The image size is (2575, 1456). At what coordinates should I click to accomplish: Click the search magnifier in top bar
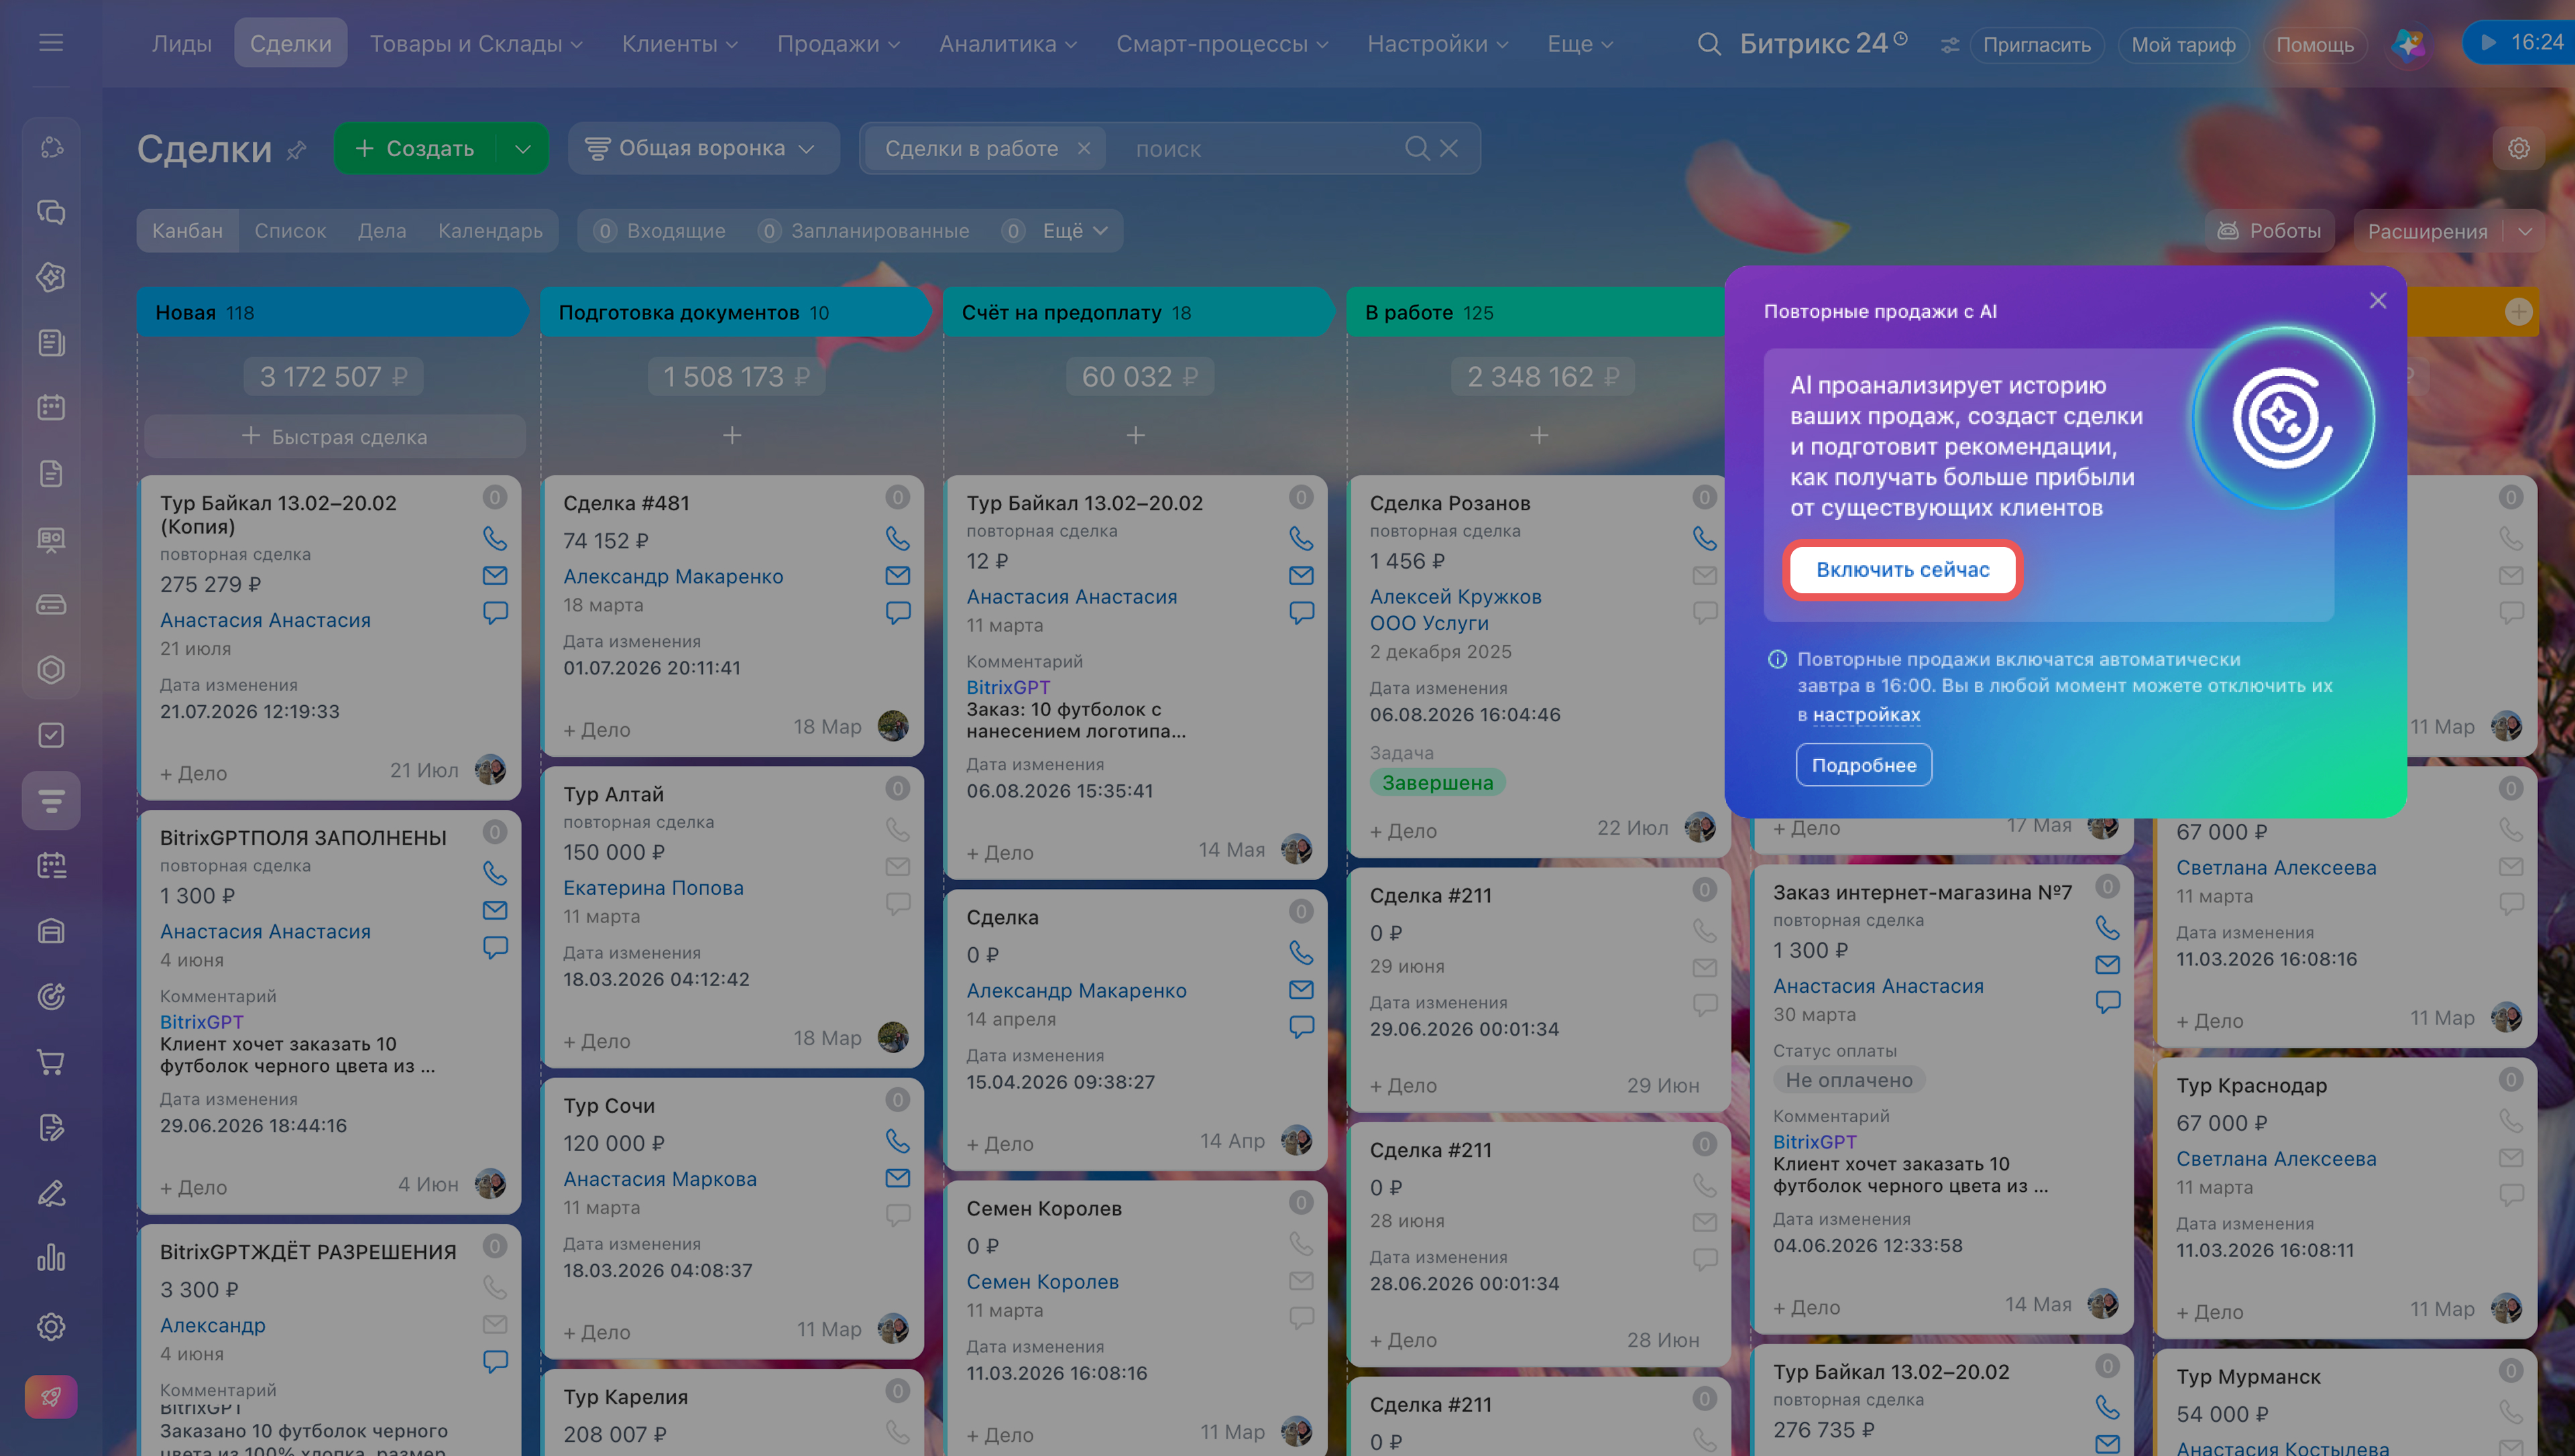(1709, 44)
